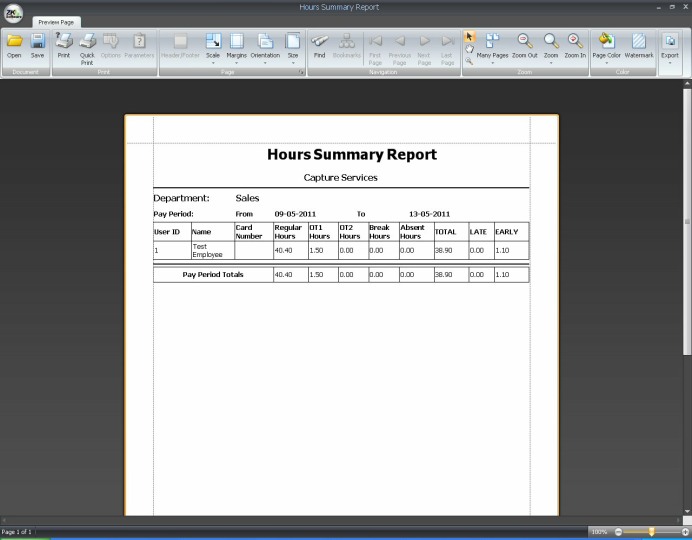Expand the Page Color dropdown arrow

tap(606, 63)
